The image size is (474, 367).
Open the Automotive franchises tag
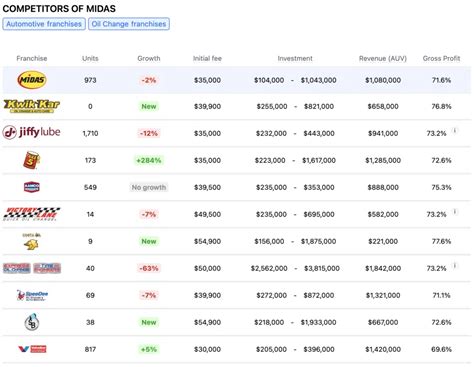click(x=44, y=24)
